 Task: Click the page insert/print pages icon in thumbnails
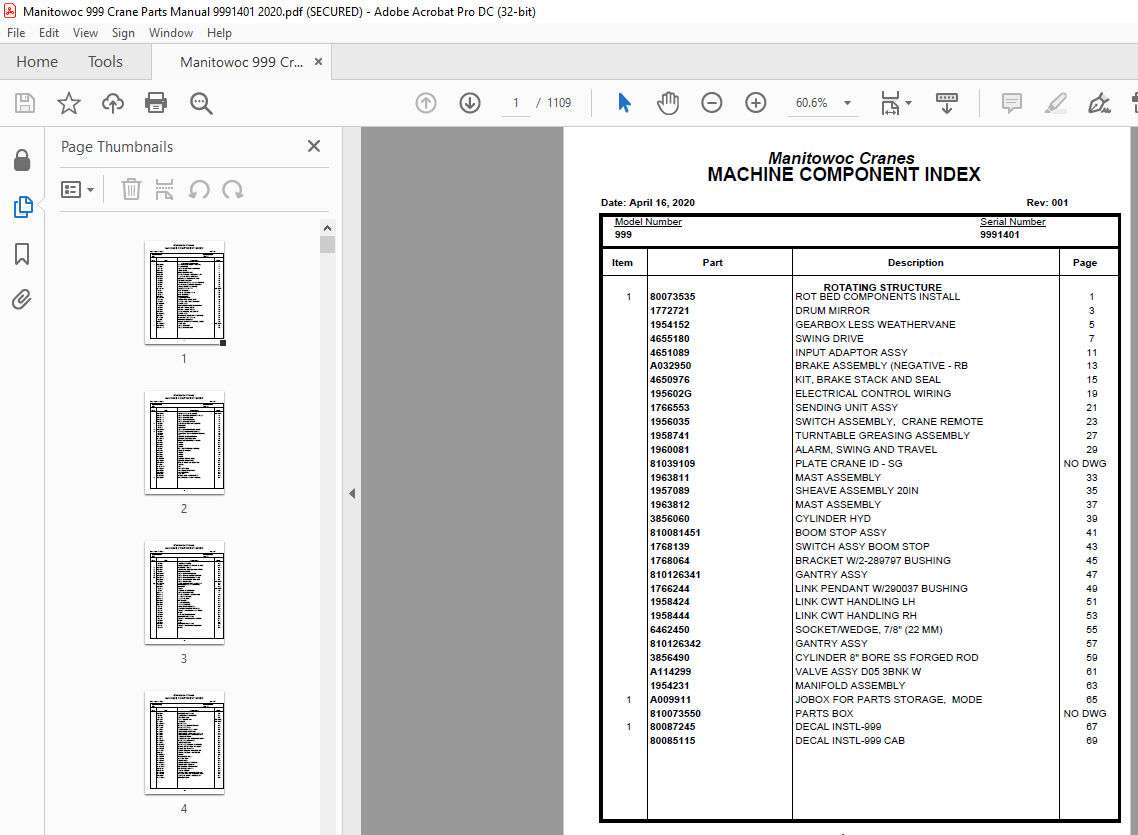pyautogui.click(x=165, y=190)
